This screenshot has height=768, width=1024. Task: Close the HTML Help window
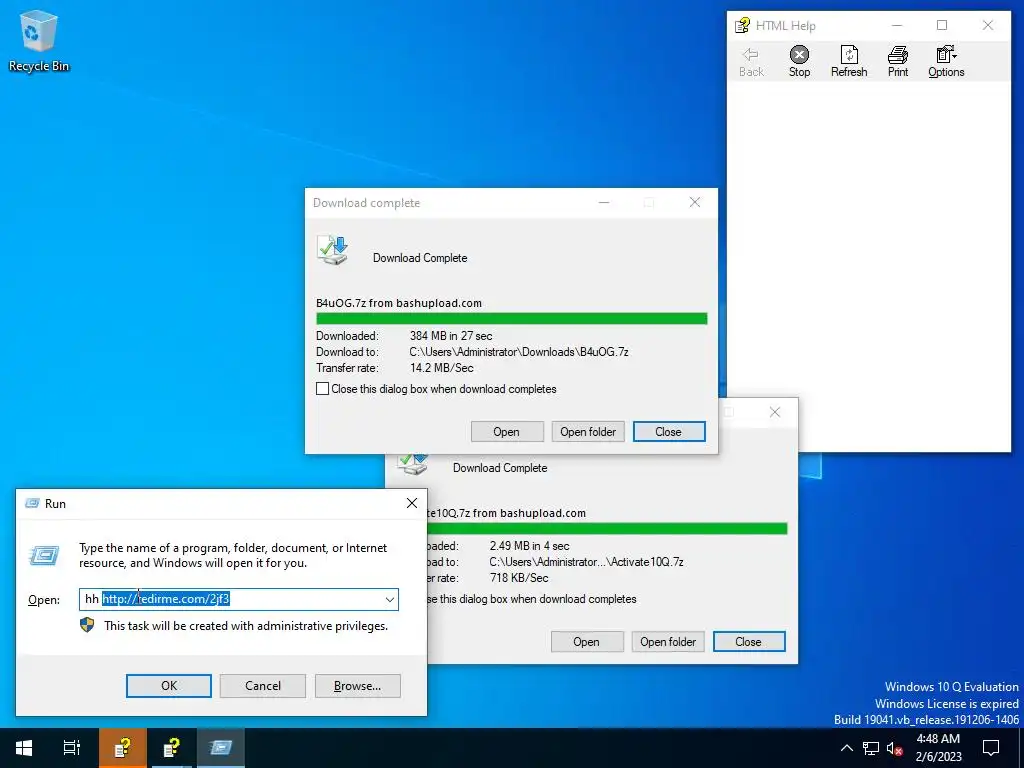988,25
